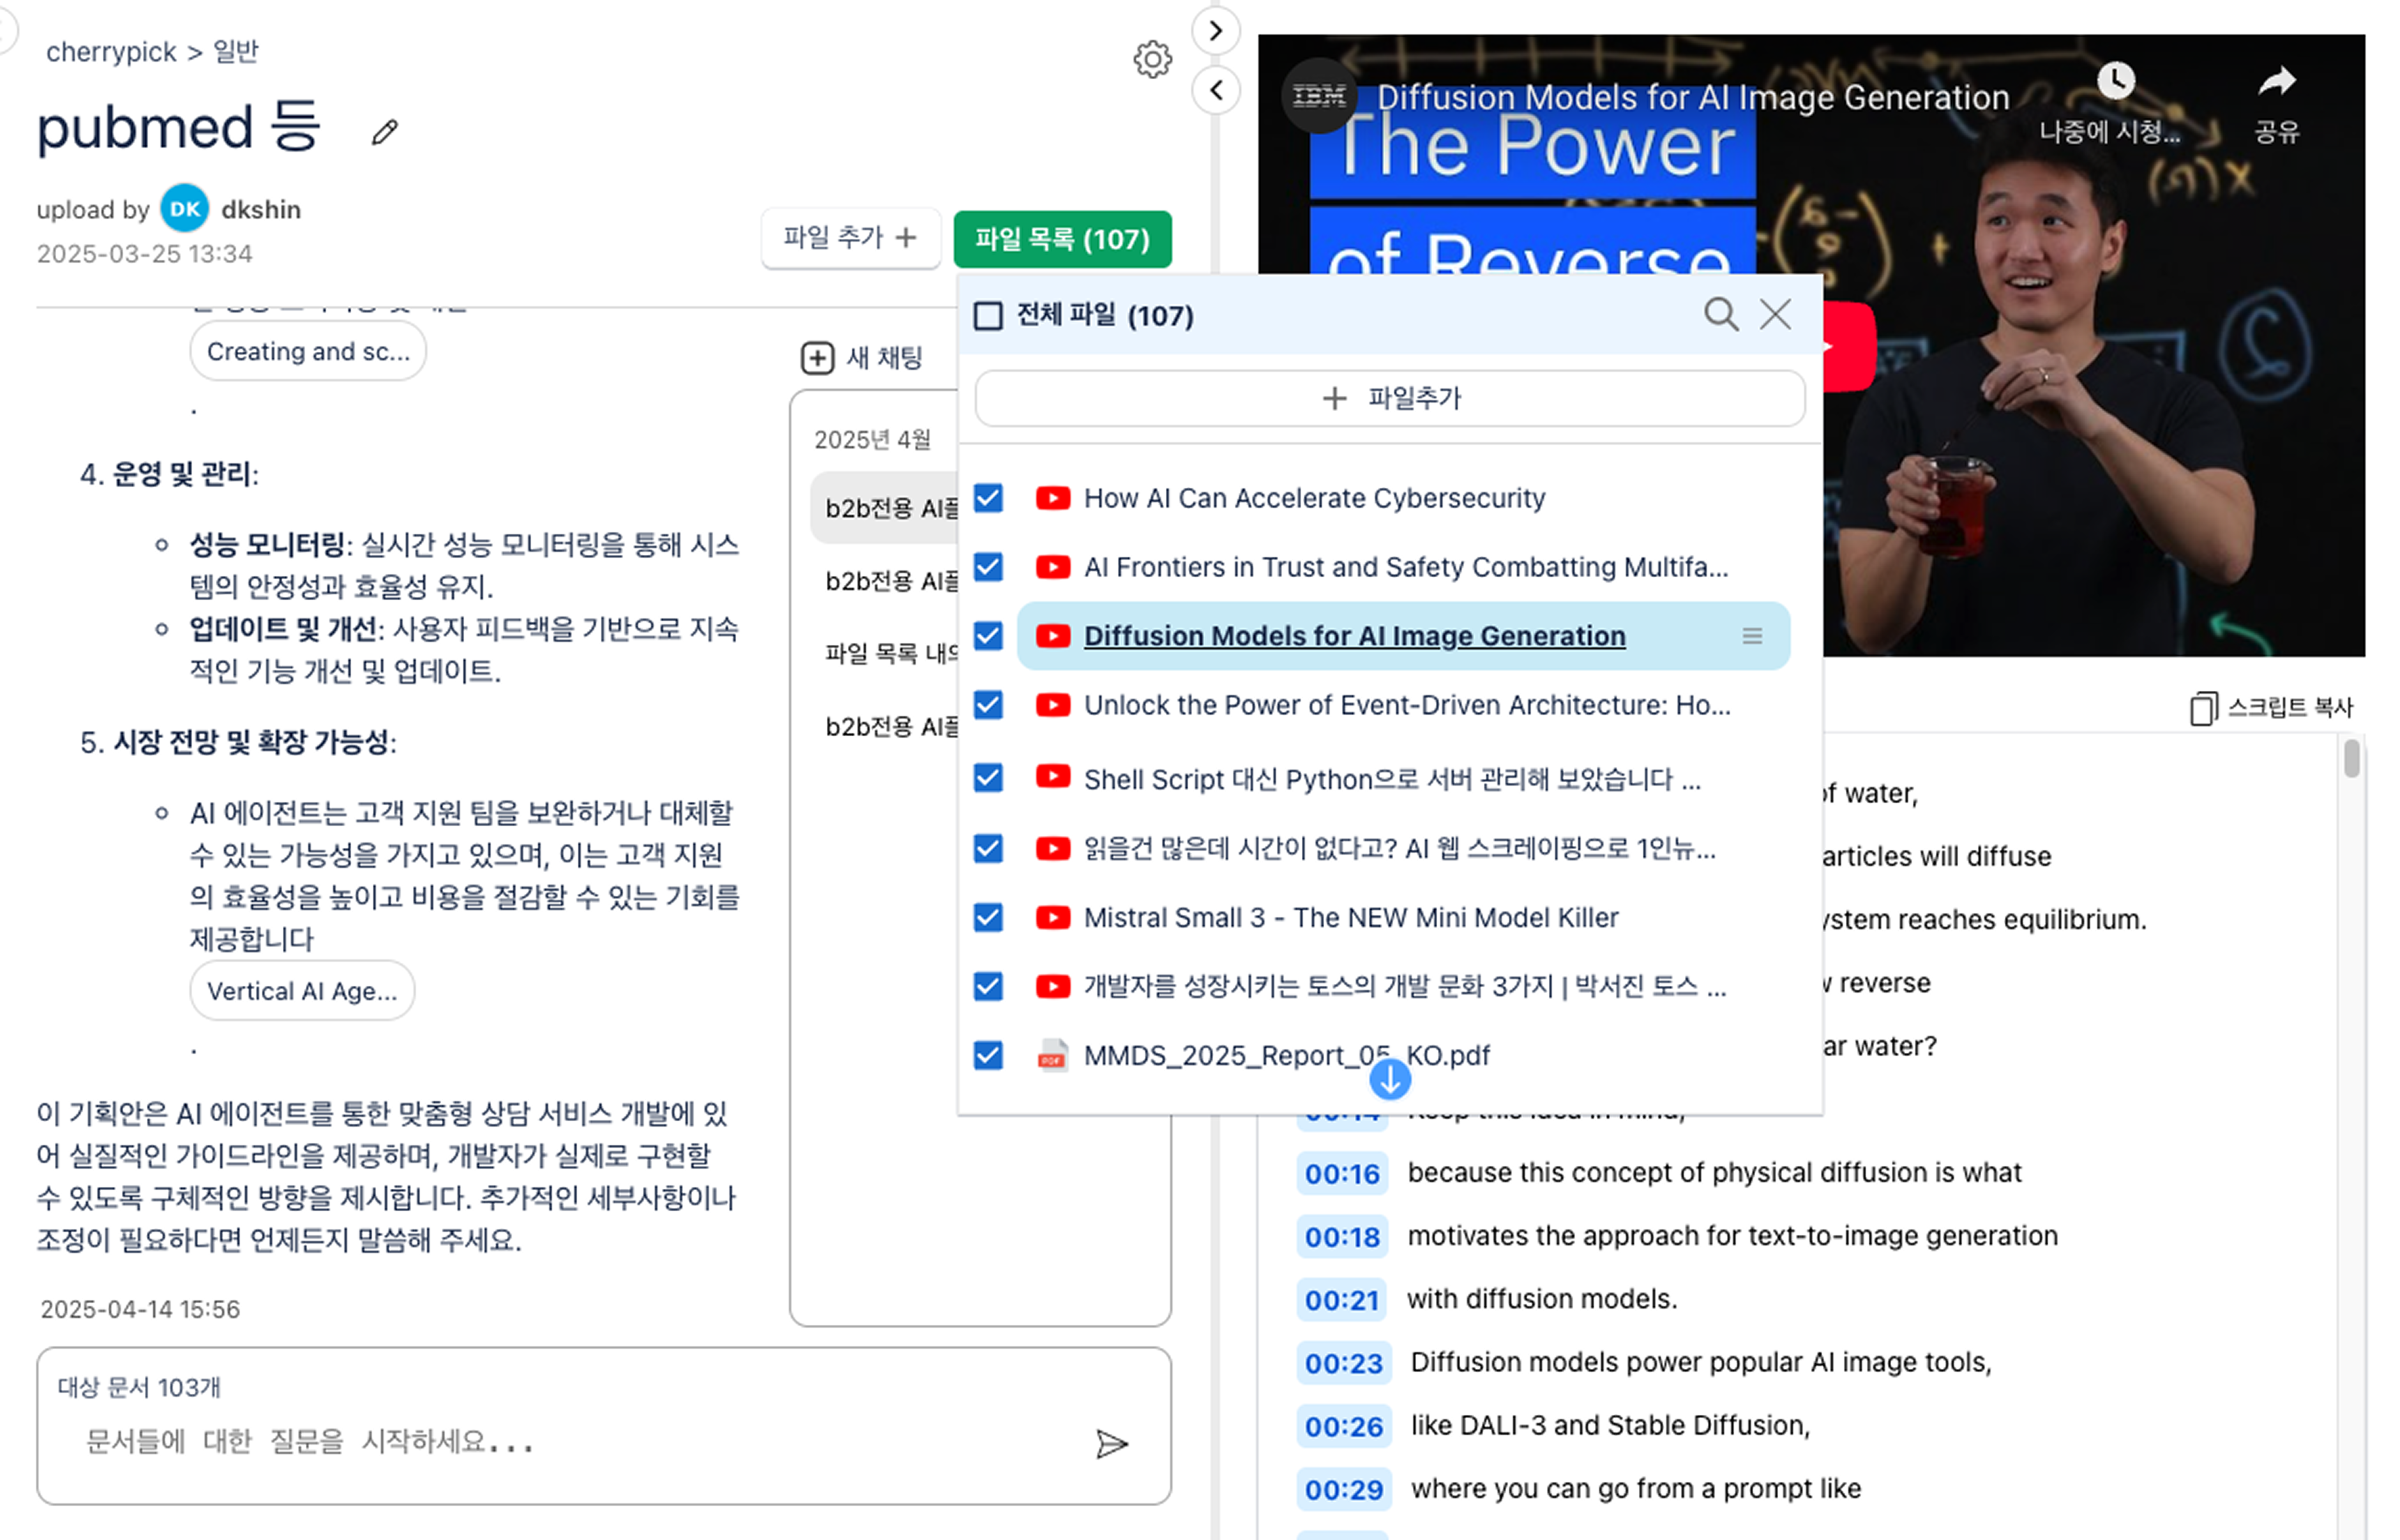Click the search icon in file list
The height and width of the screenshot is (1540, 2400).
click(x=1720, y=314)
